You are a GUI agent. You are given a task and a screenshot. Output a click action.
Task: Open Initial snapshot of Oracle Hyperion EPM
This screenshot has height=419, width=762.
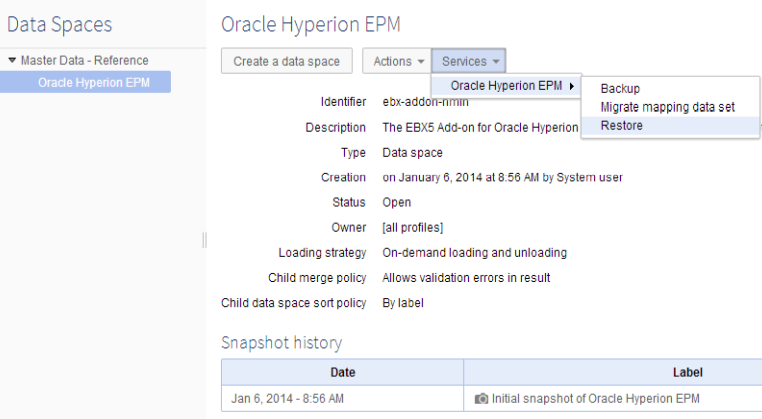(595, 399)
